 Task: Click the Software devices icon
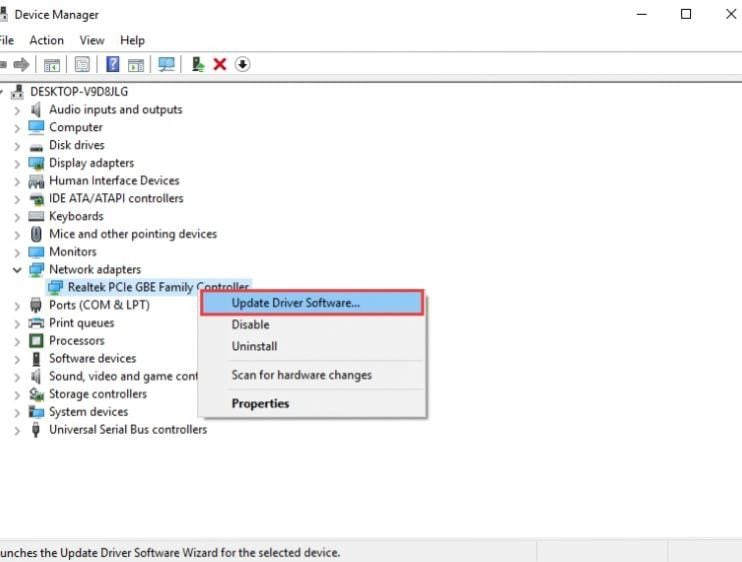pos(36,359)
